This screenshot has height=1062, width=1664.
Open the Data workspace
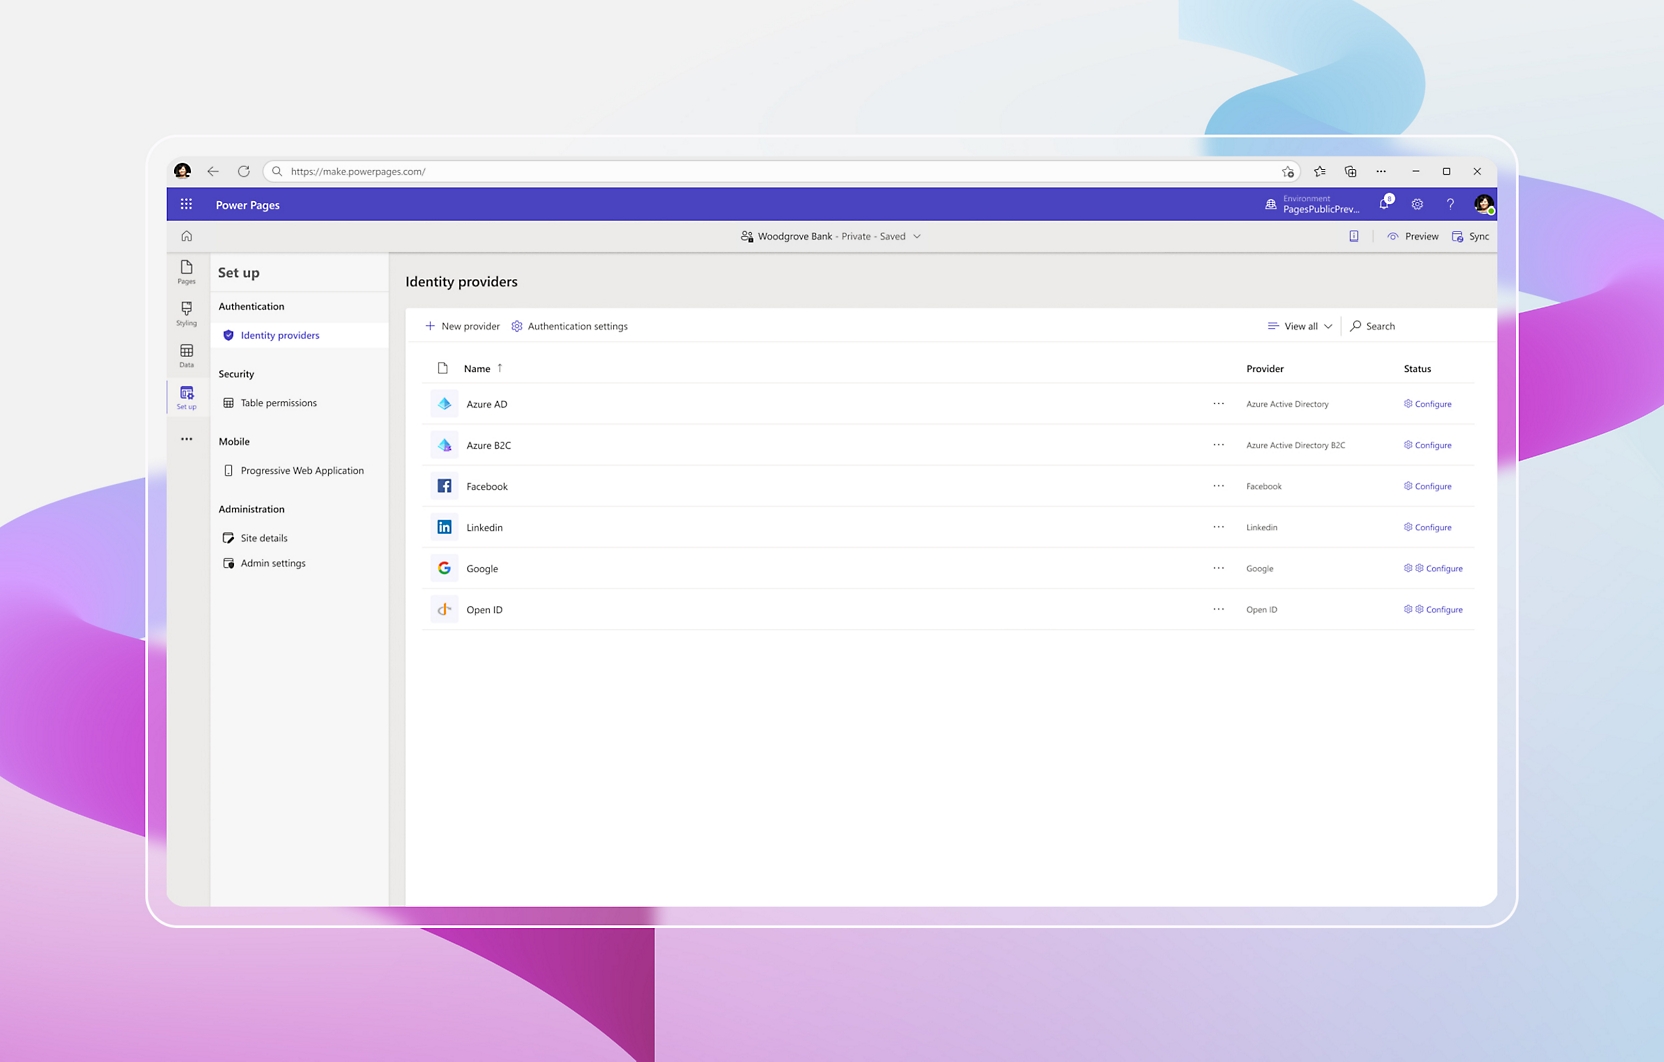(186, 355)
